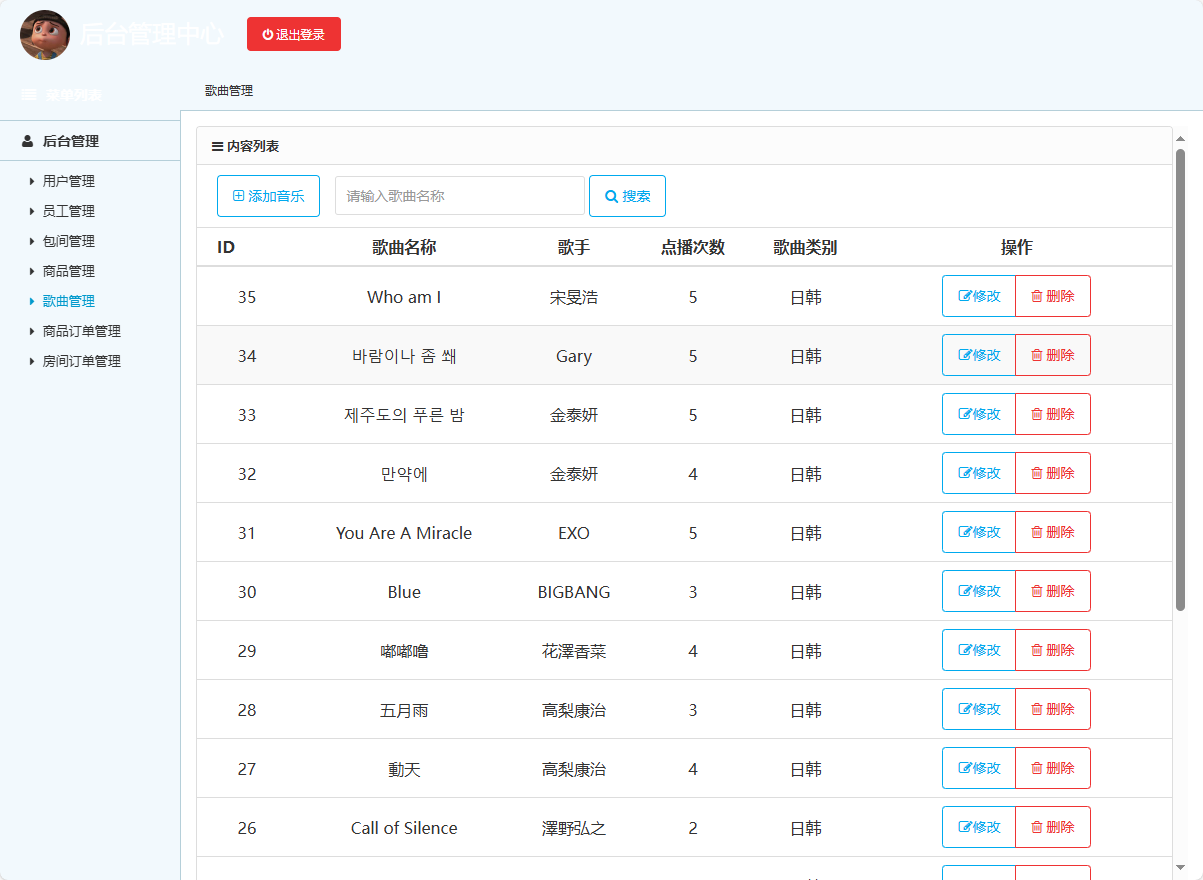Viewport: 1203px width, 880px height.
Task: Click the trash icon to delete song 35
Action: [x=1037, y=296]
